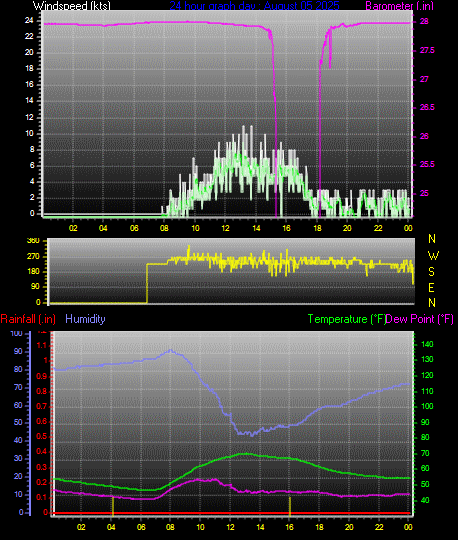Click the temperature axis value 140

(427, 344)
